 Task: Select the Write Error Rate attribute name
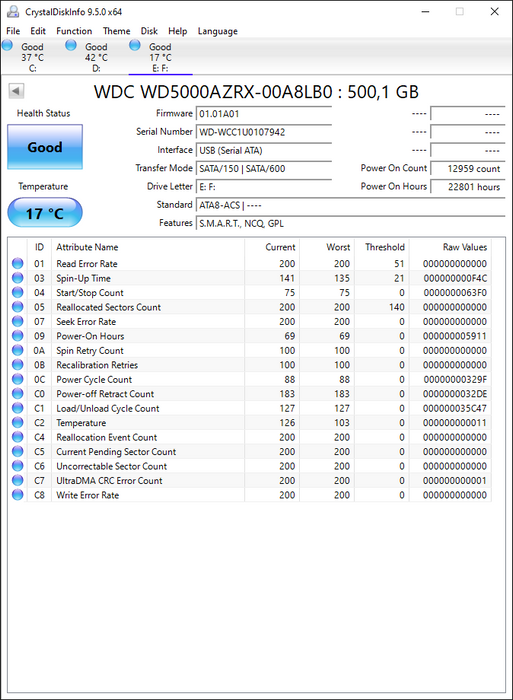(x=88, y=495)
